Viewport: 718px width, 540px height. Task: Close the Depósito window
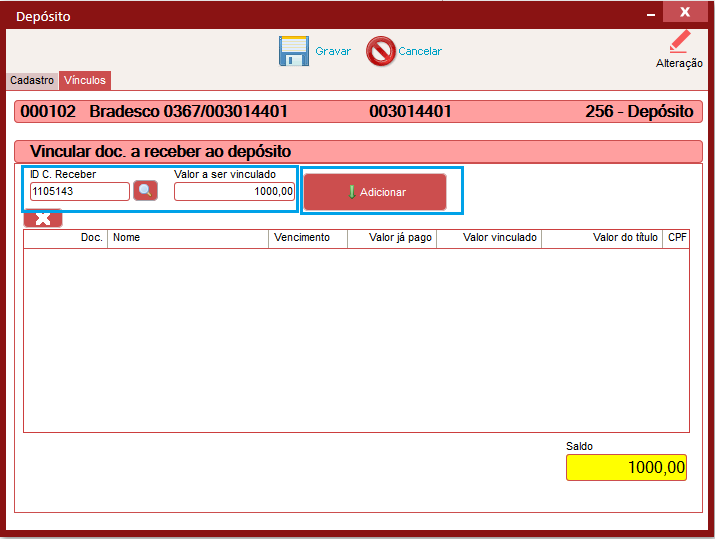(x=685, y=12)
